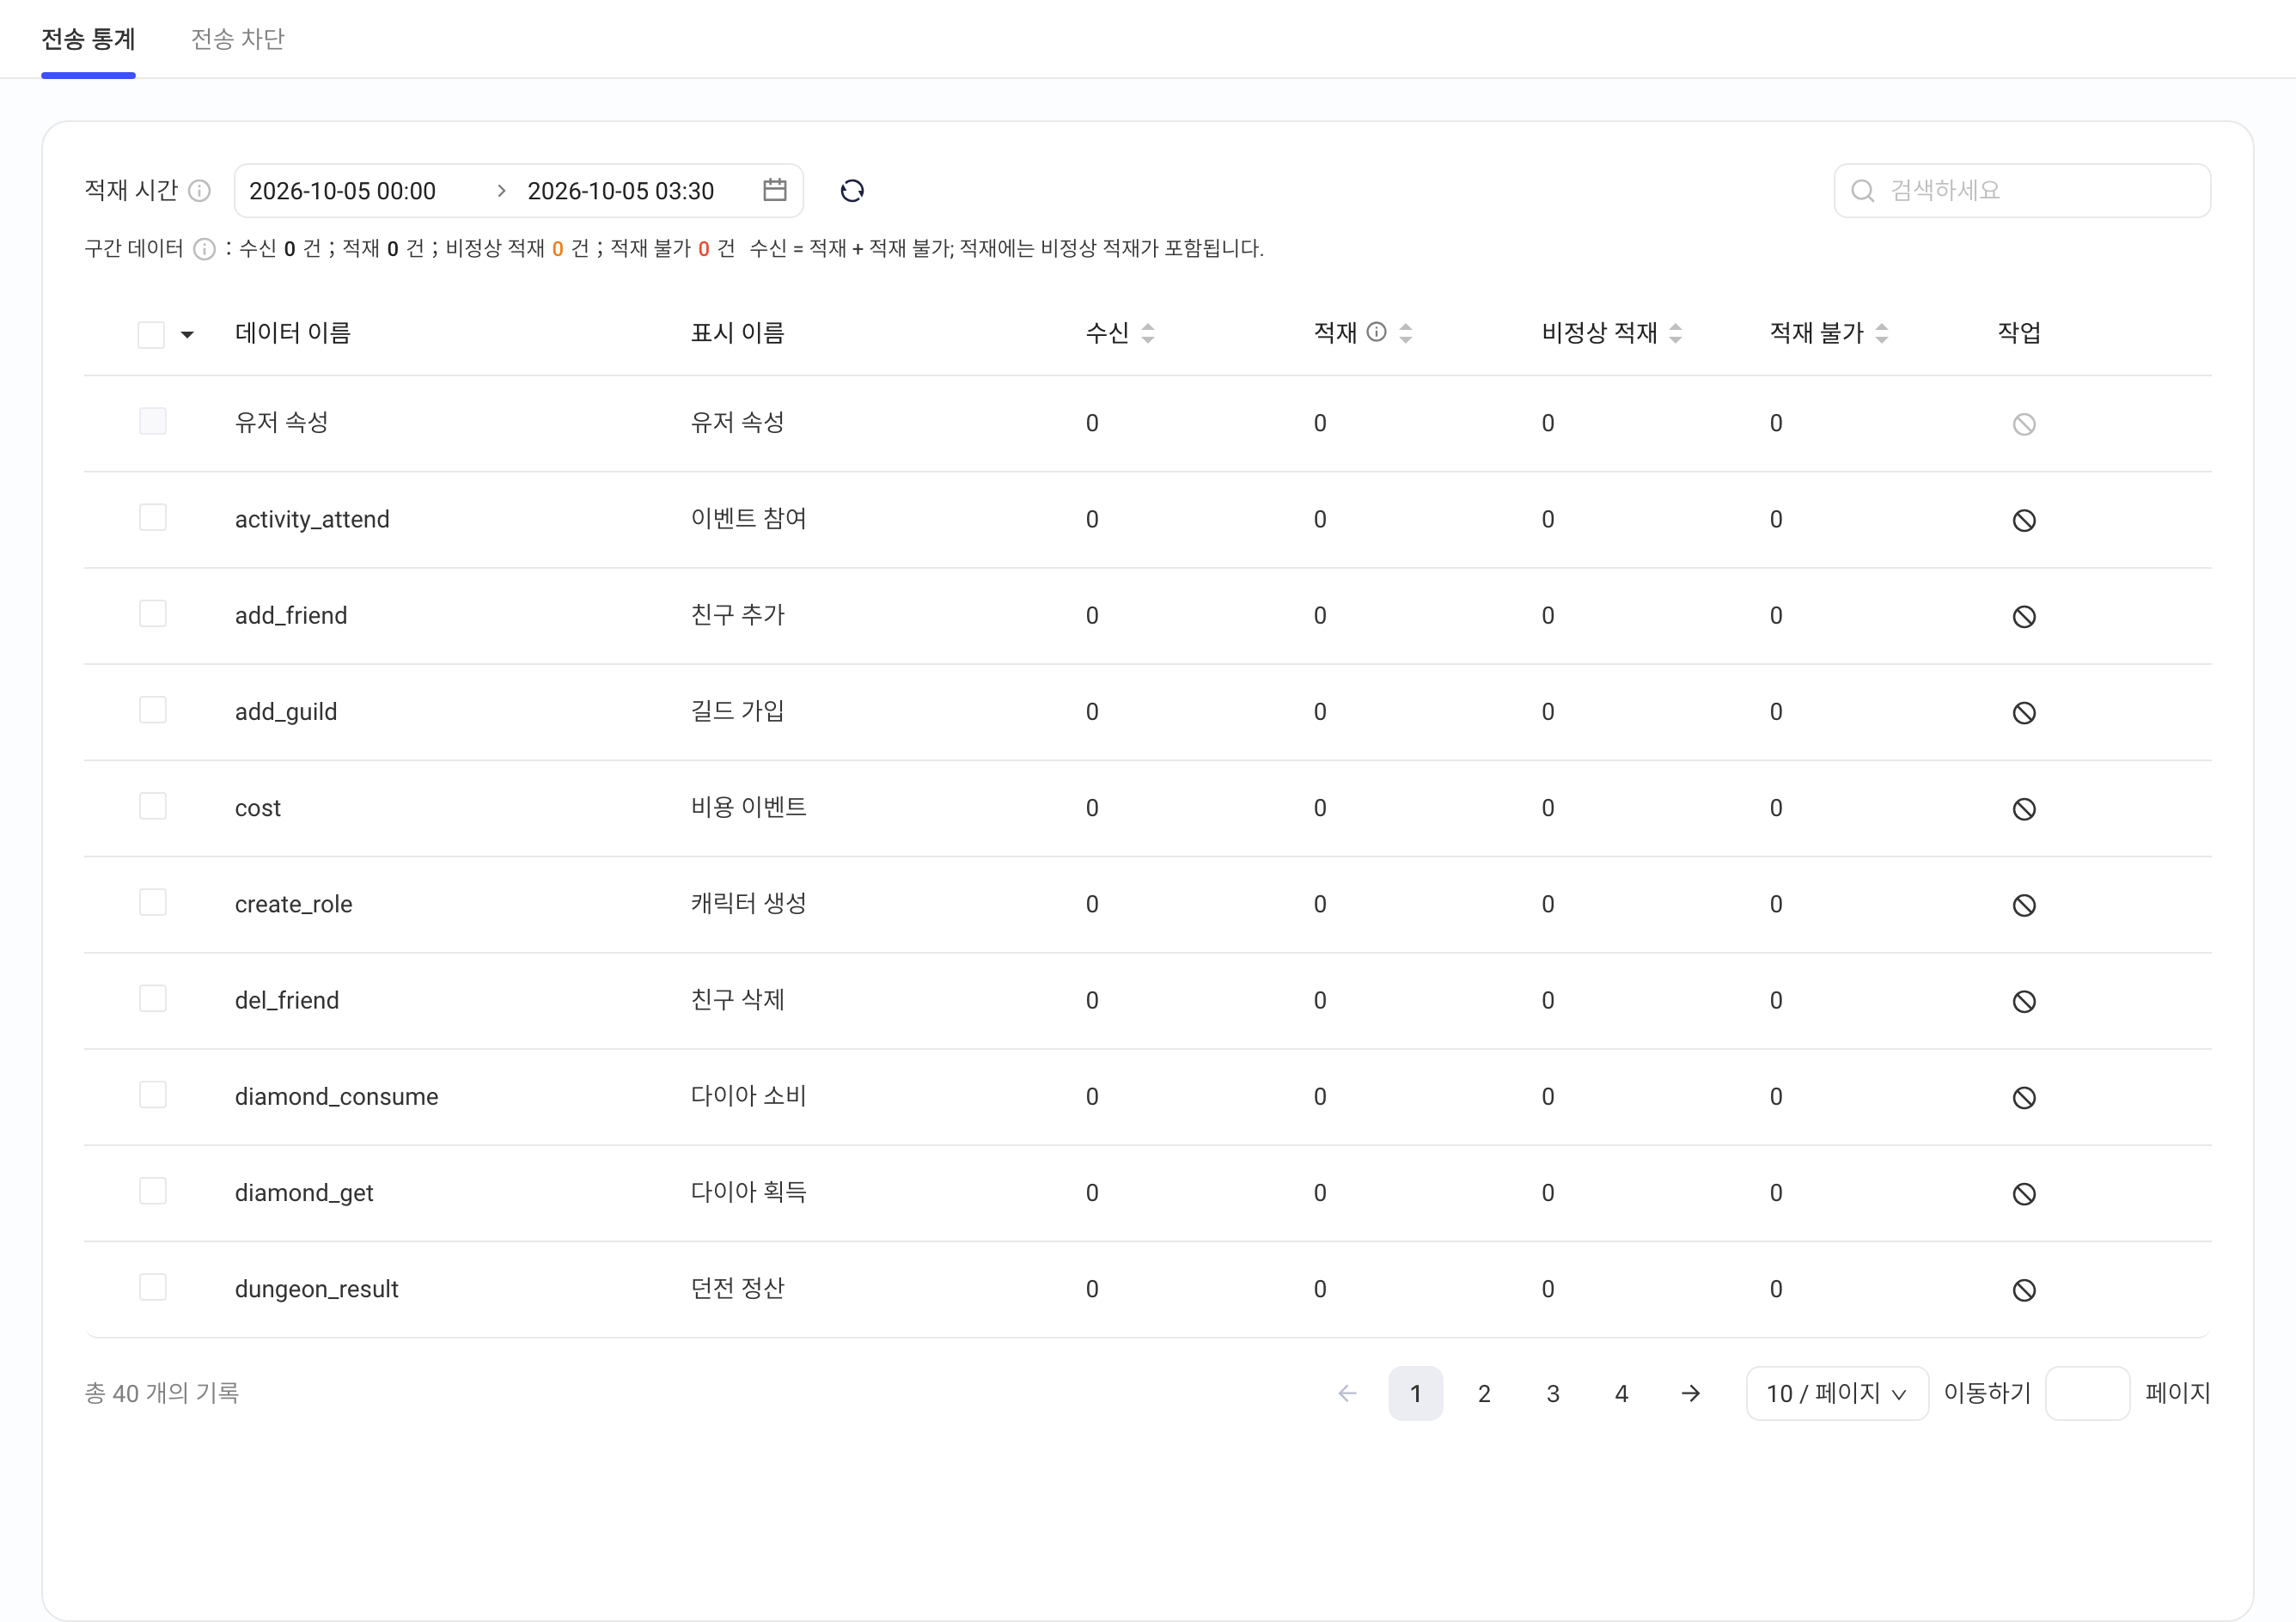Sort by the 적재 불가 column arrows
Image resolution: width=2296 pixels, height=1622 pixels.
1882,333
